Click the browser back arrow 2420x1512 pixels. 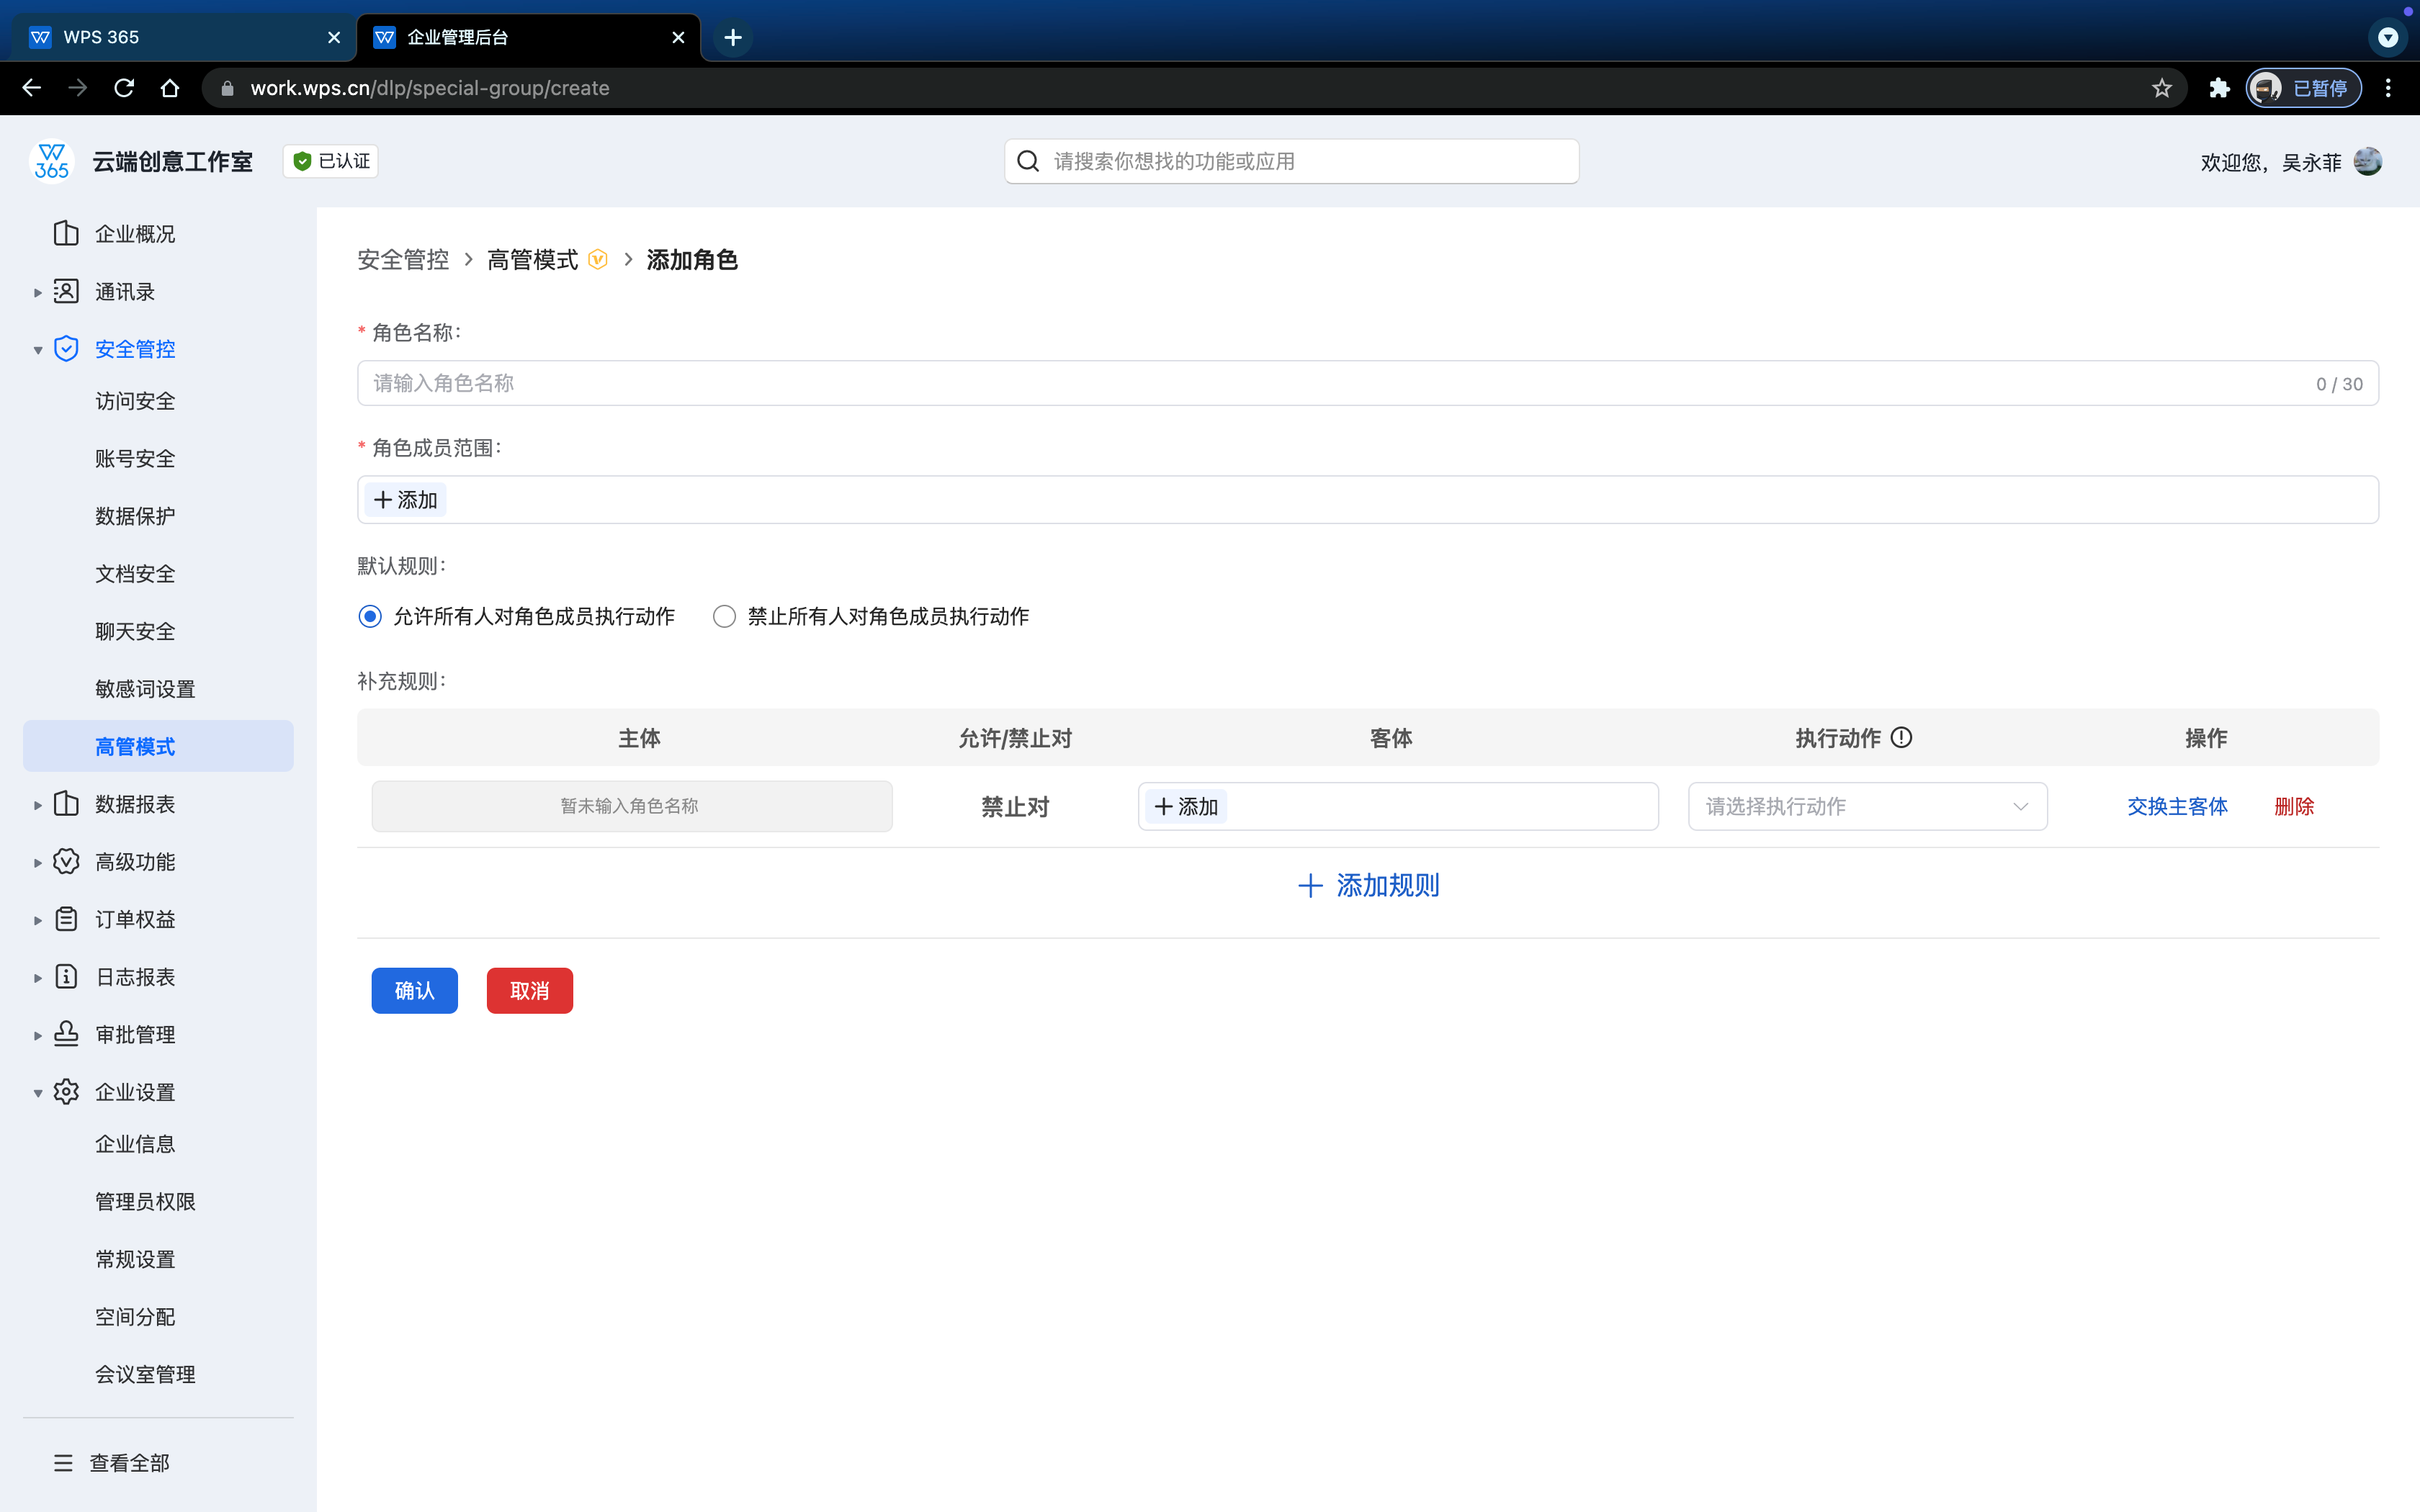click(31, 88)
